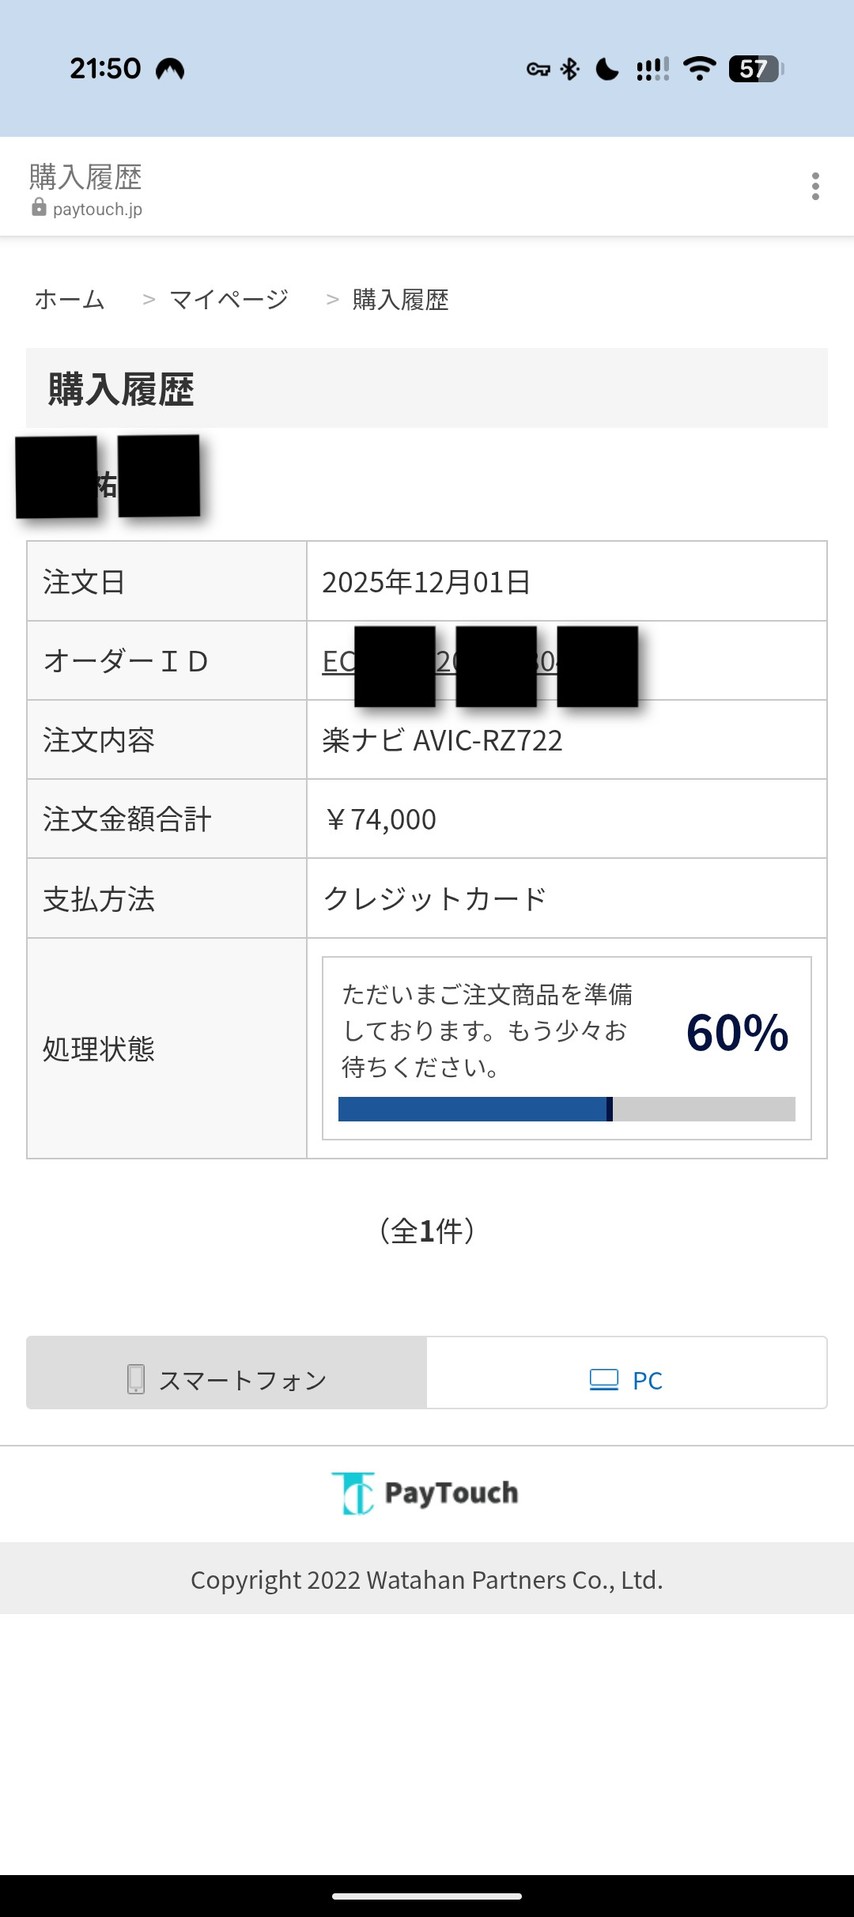The width and height of the screenshot is (854, 1917).
Task: Tap the 21:50 clock in status bar
Action: [105, 68]
